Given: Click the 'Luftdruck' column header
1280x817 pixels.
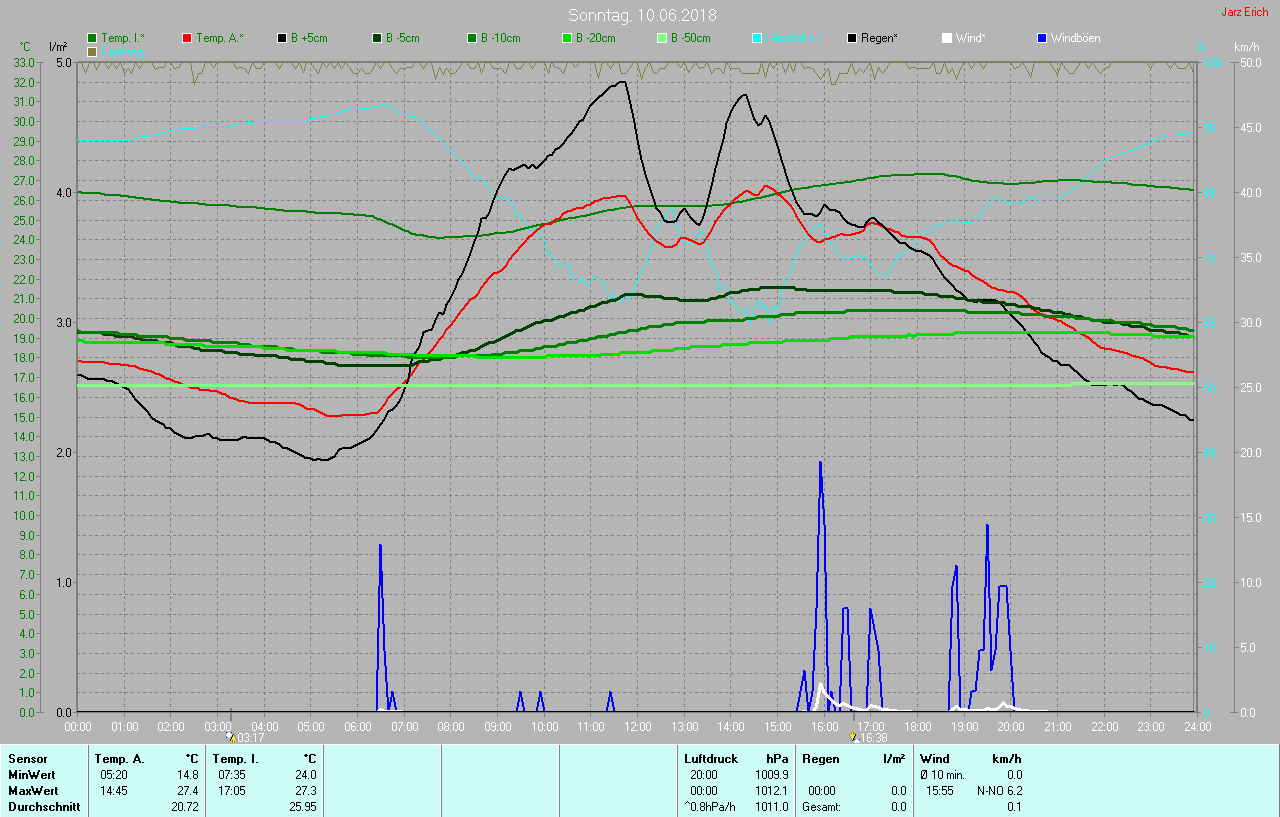Looking at the screenshot, I should pos(711,759).
